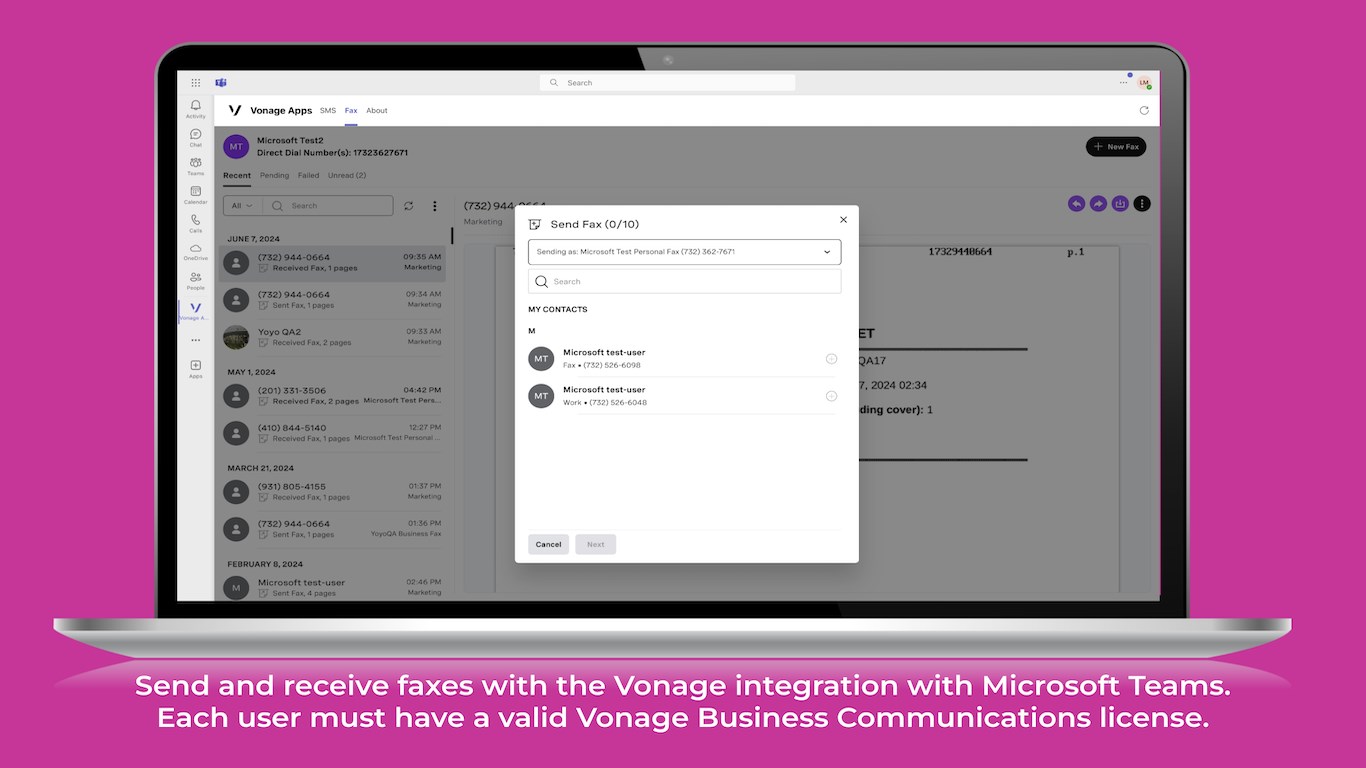Download the open fax
The image size is (1366, 768).
click(x=1120, y=203)
